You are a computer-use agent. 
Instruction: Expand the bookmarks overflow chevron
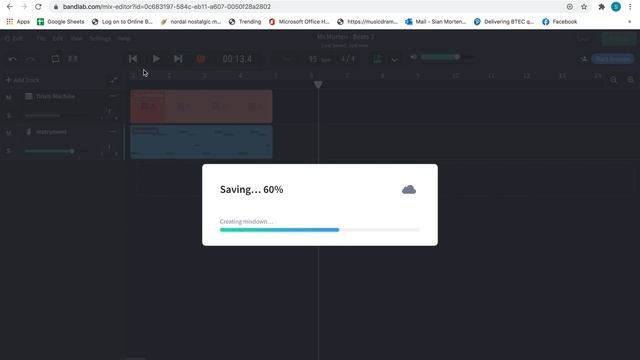(x=630, y=22)
